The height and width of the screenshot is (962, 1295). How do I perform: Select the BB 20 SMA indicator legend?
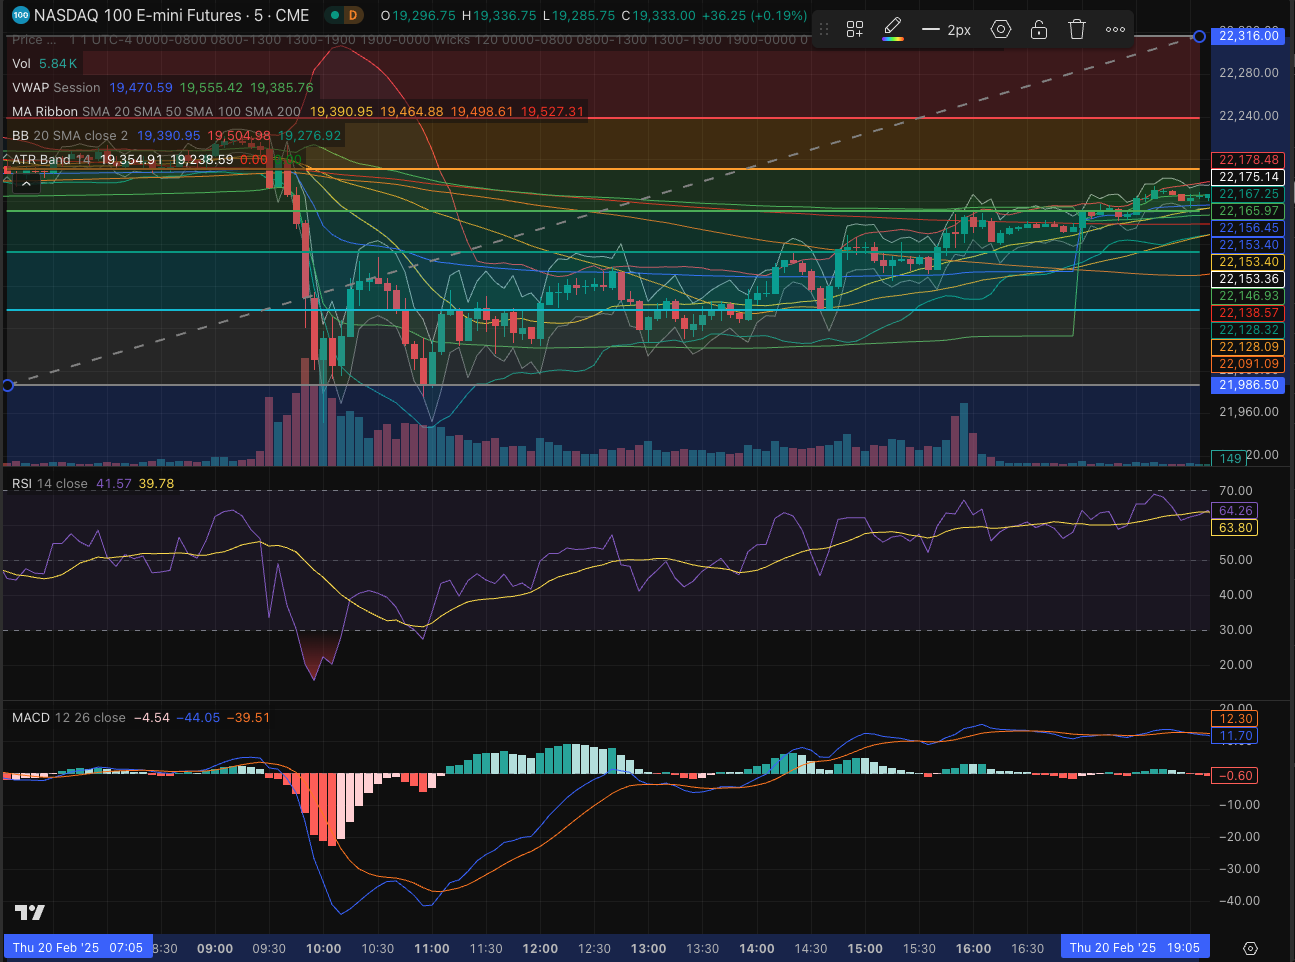70,135
